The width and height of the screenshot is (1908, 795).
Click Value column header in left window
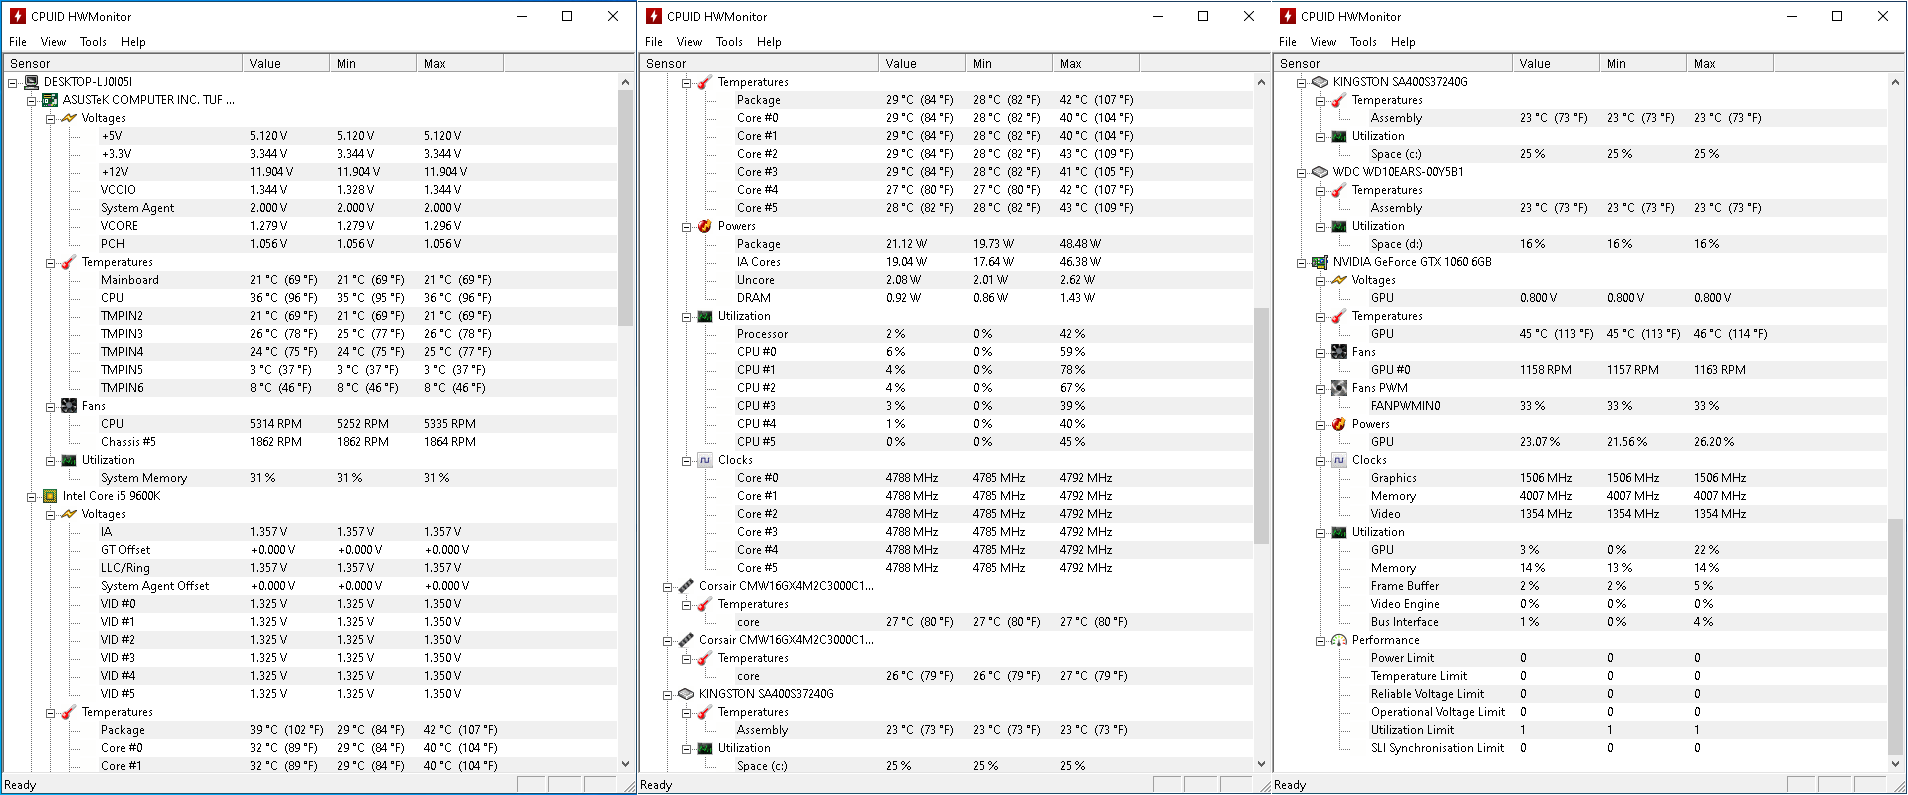pos(286,63)
